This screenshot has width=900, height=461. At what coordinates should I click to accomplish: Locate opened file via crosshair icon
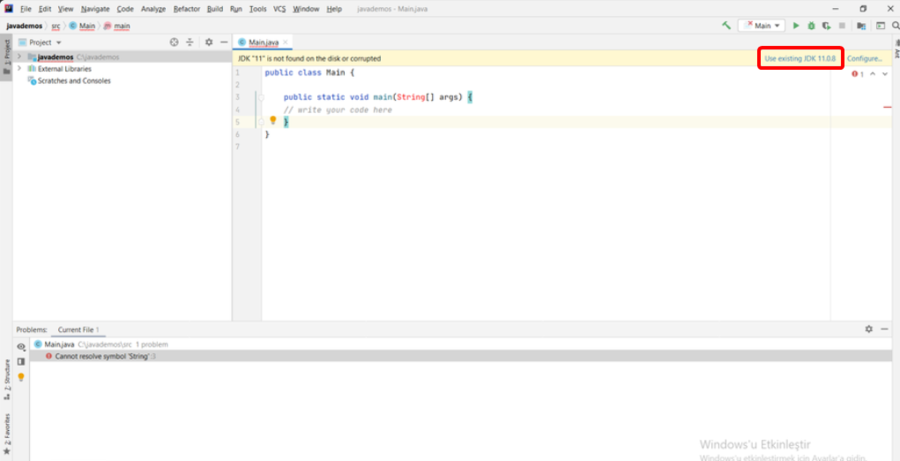(174, 42)
